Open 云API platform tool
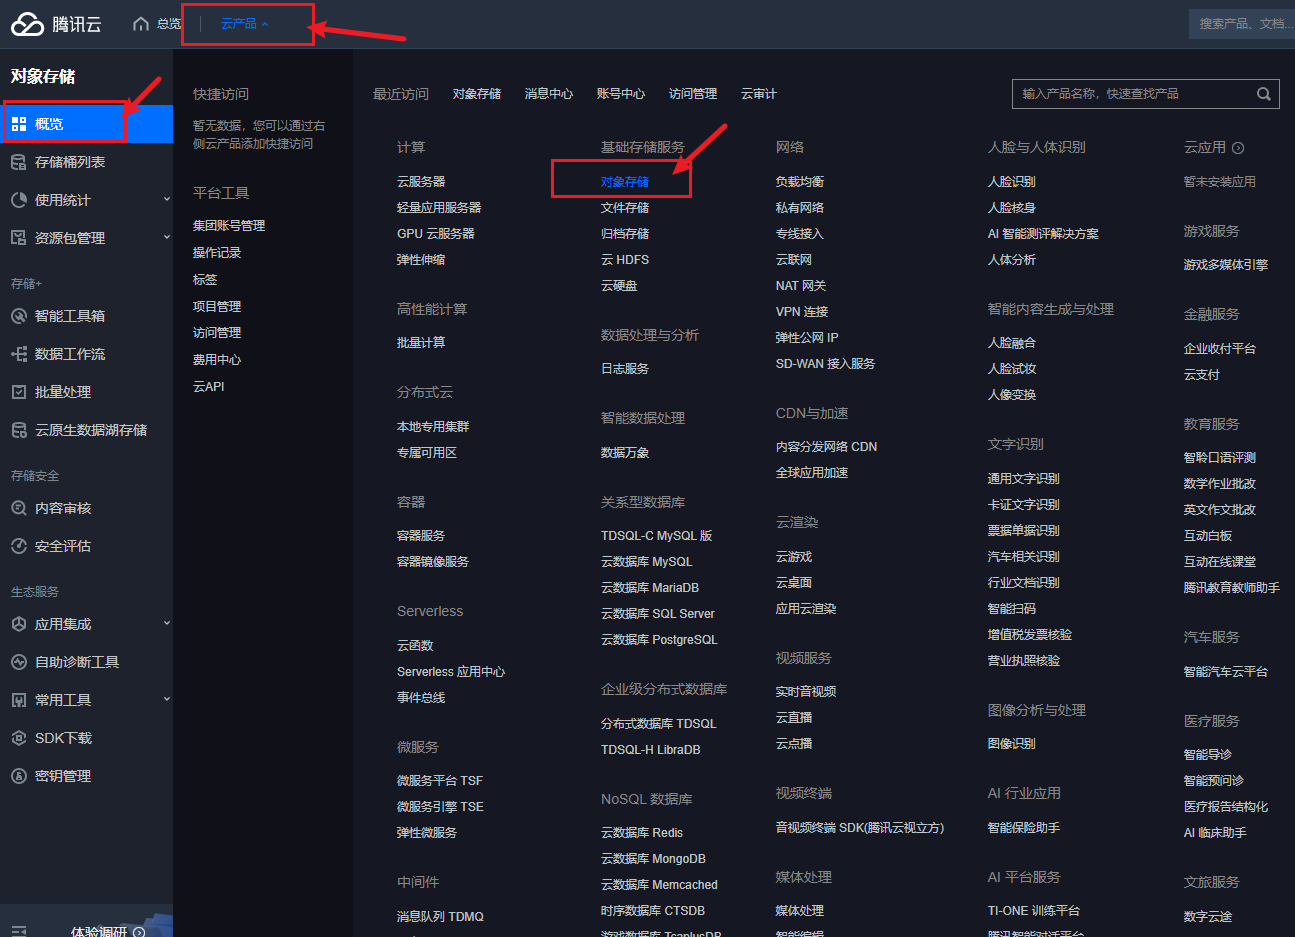Image resolution: width=1295 pixels, height=937 pixels. coord(209,387)
